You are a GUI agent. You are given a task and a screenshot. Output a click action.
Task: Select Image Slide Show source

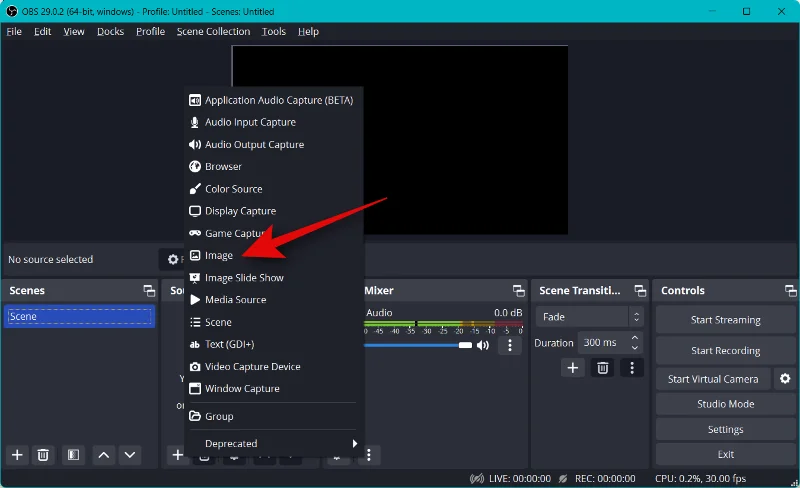click(273, 278)
